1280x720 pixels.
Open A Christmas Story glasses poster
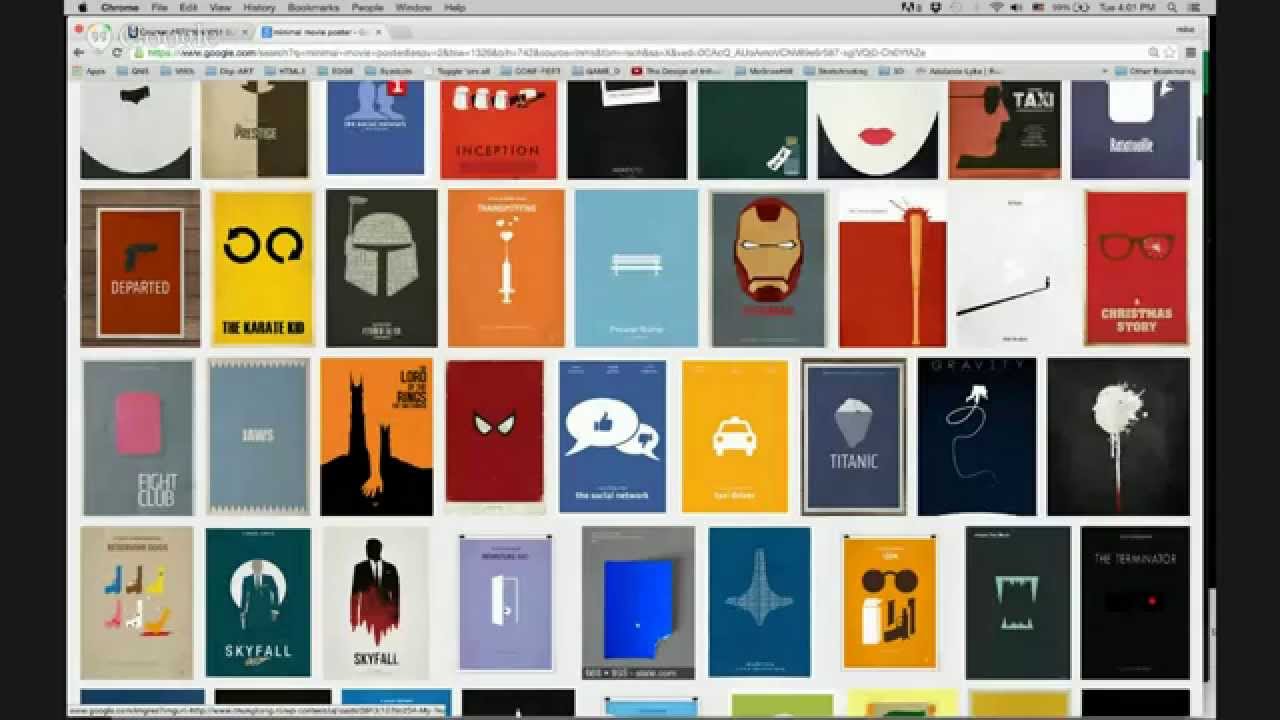tap(1136, 268)
